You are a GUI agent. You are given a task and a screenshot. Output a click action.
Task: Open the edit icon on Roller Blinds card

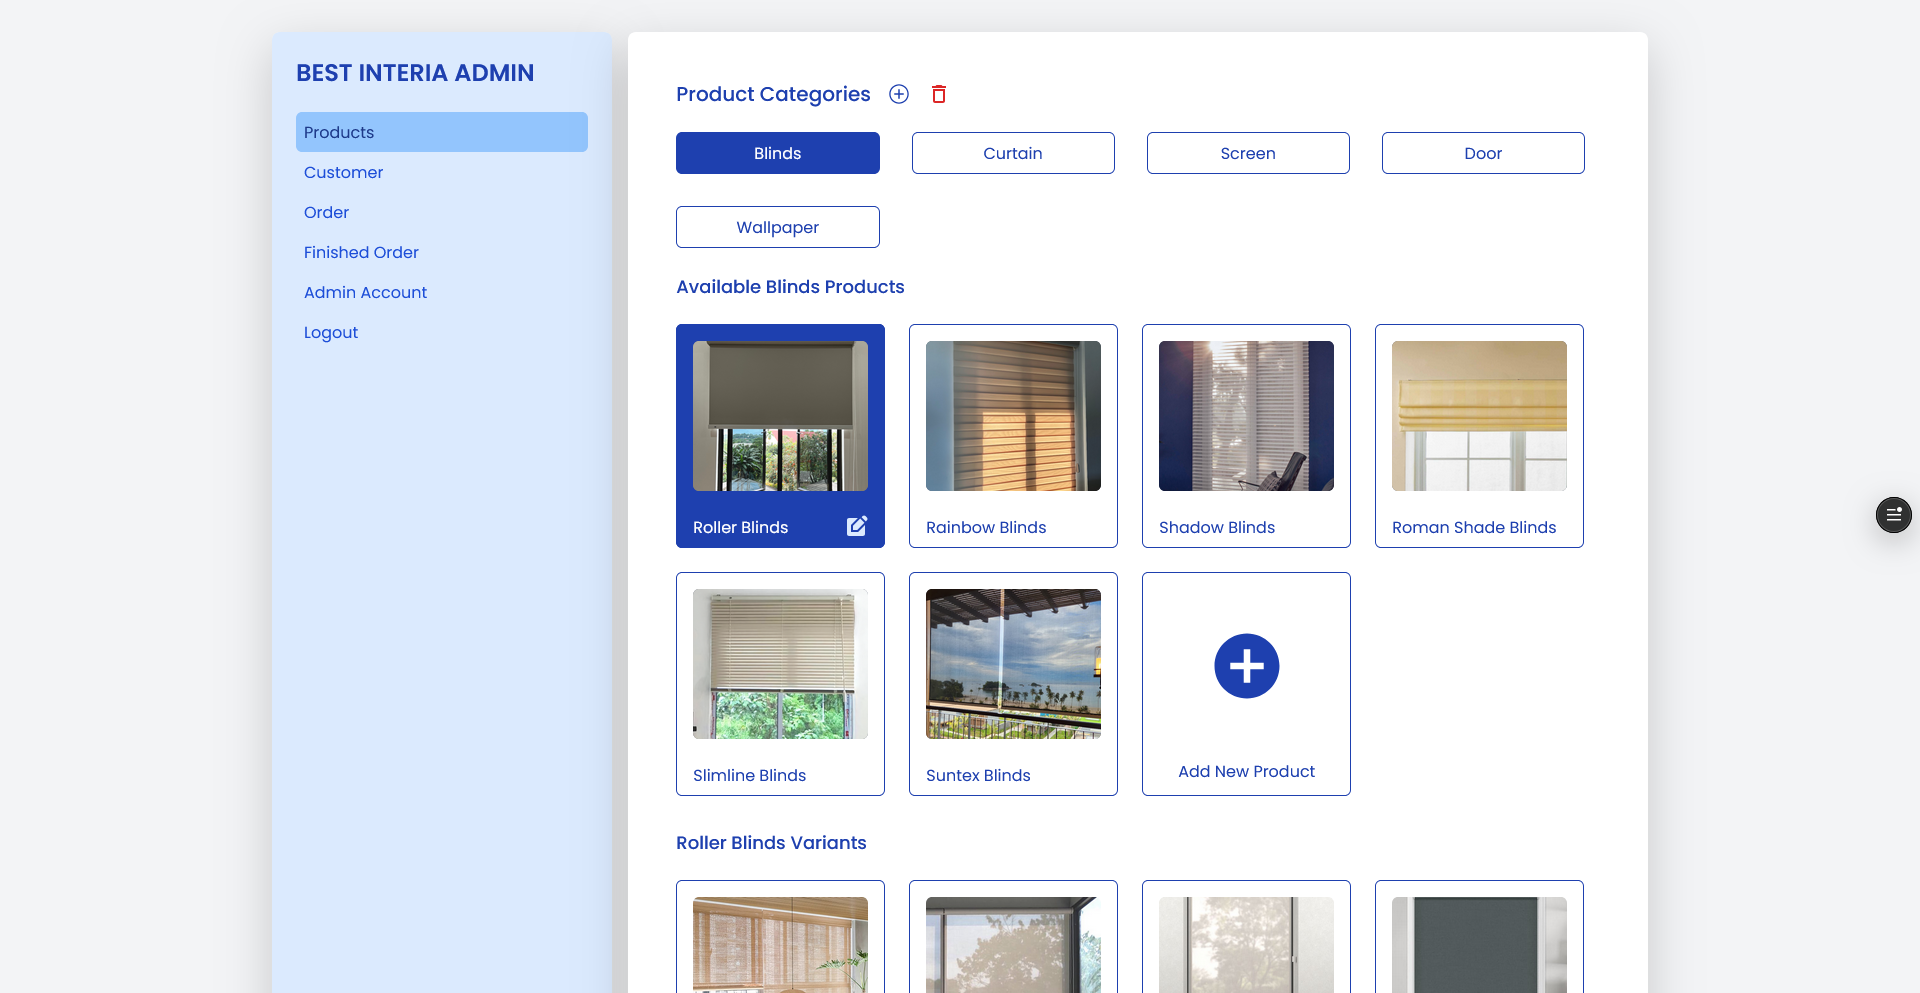(856, 525)
